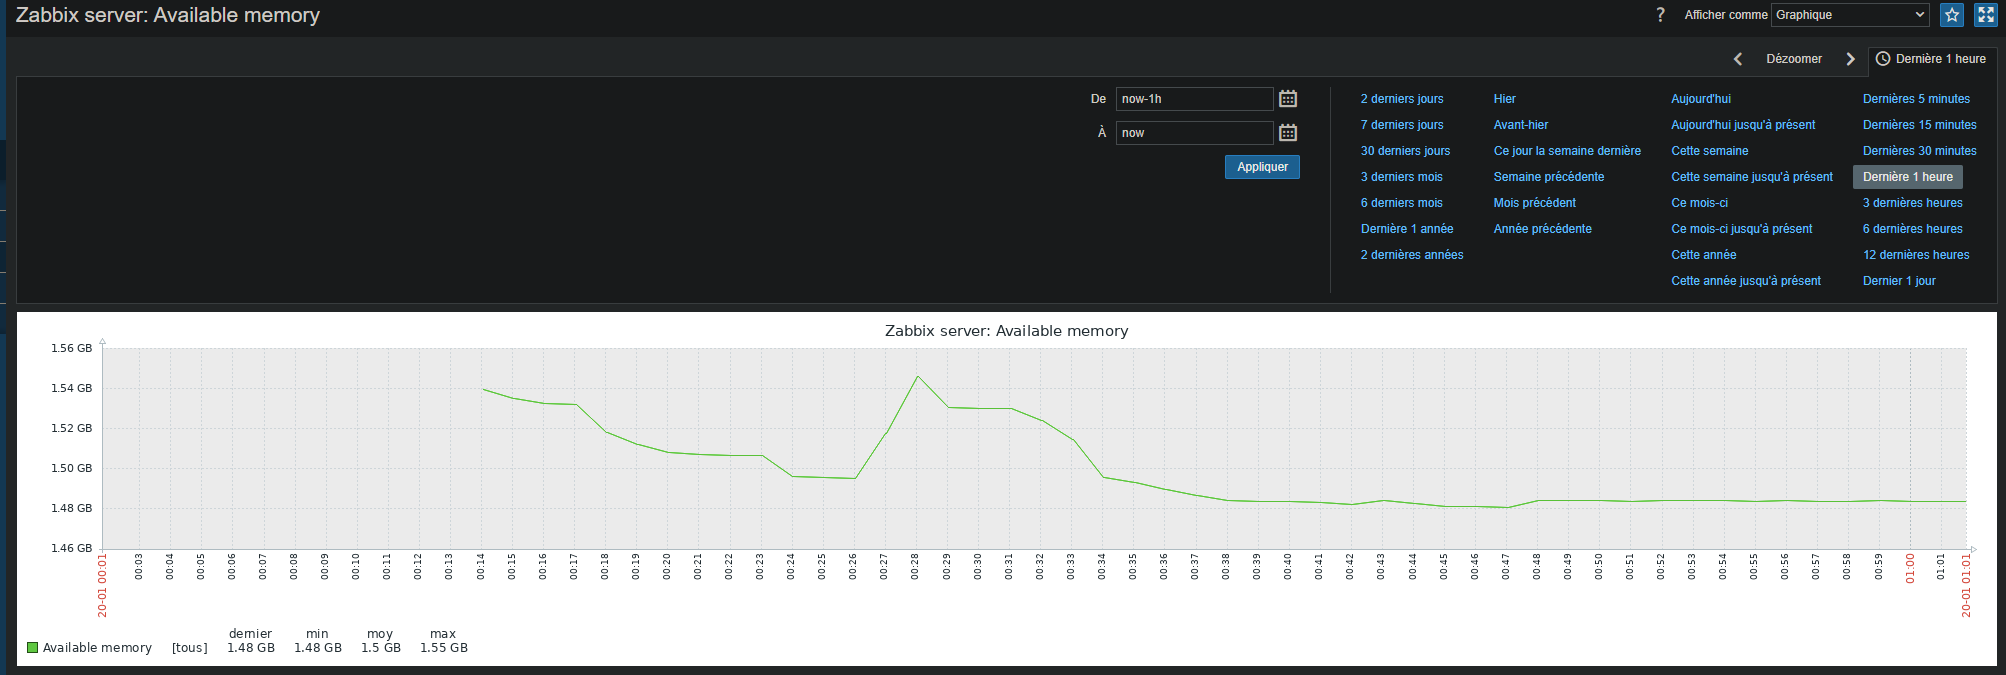Click the graph peak near 00:28
This screenshot has width=2006, height=675.
(x=917, y=377)
